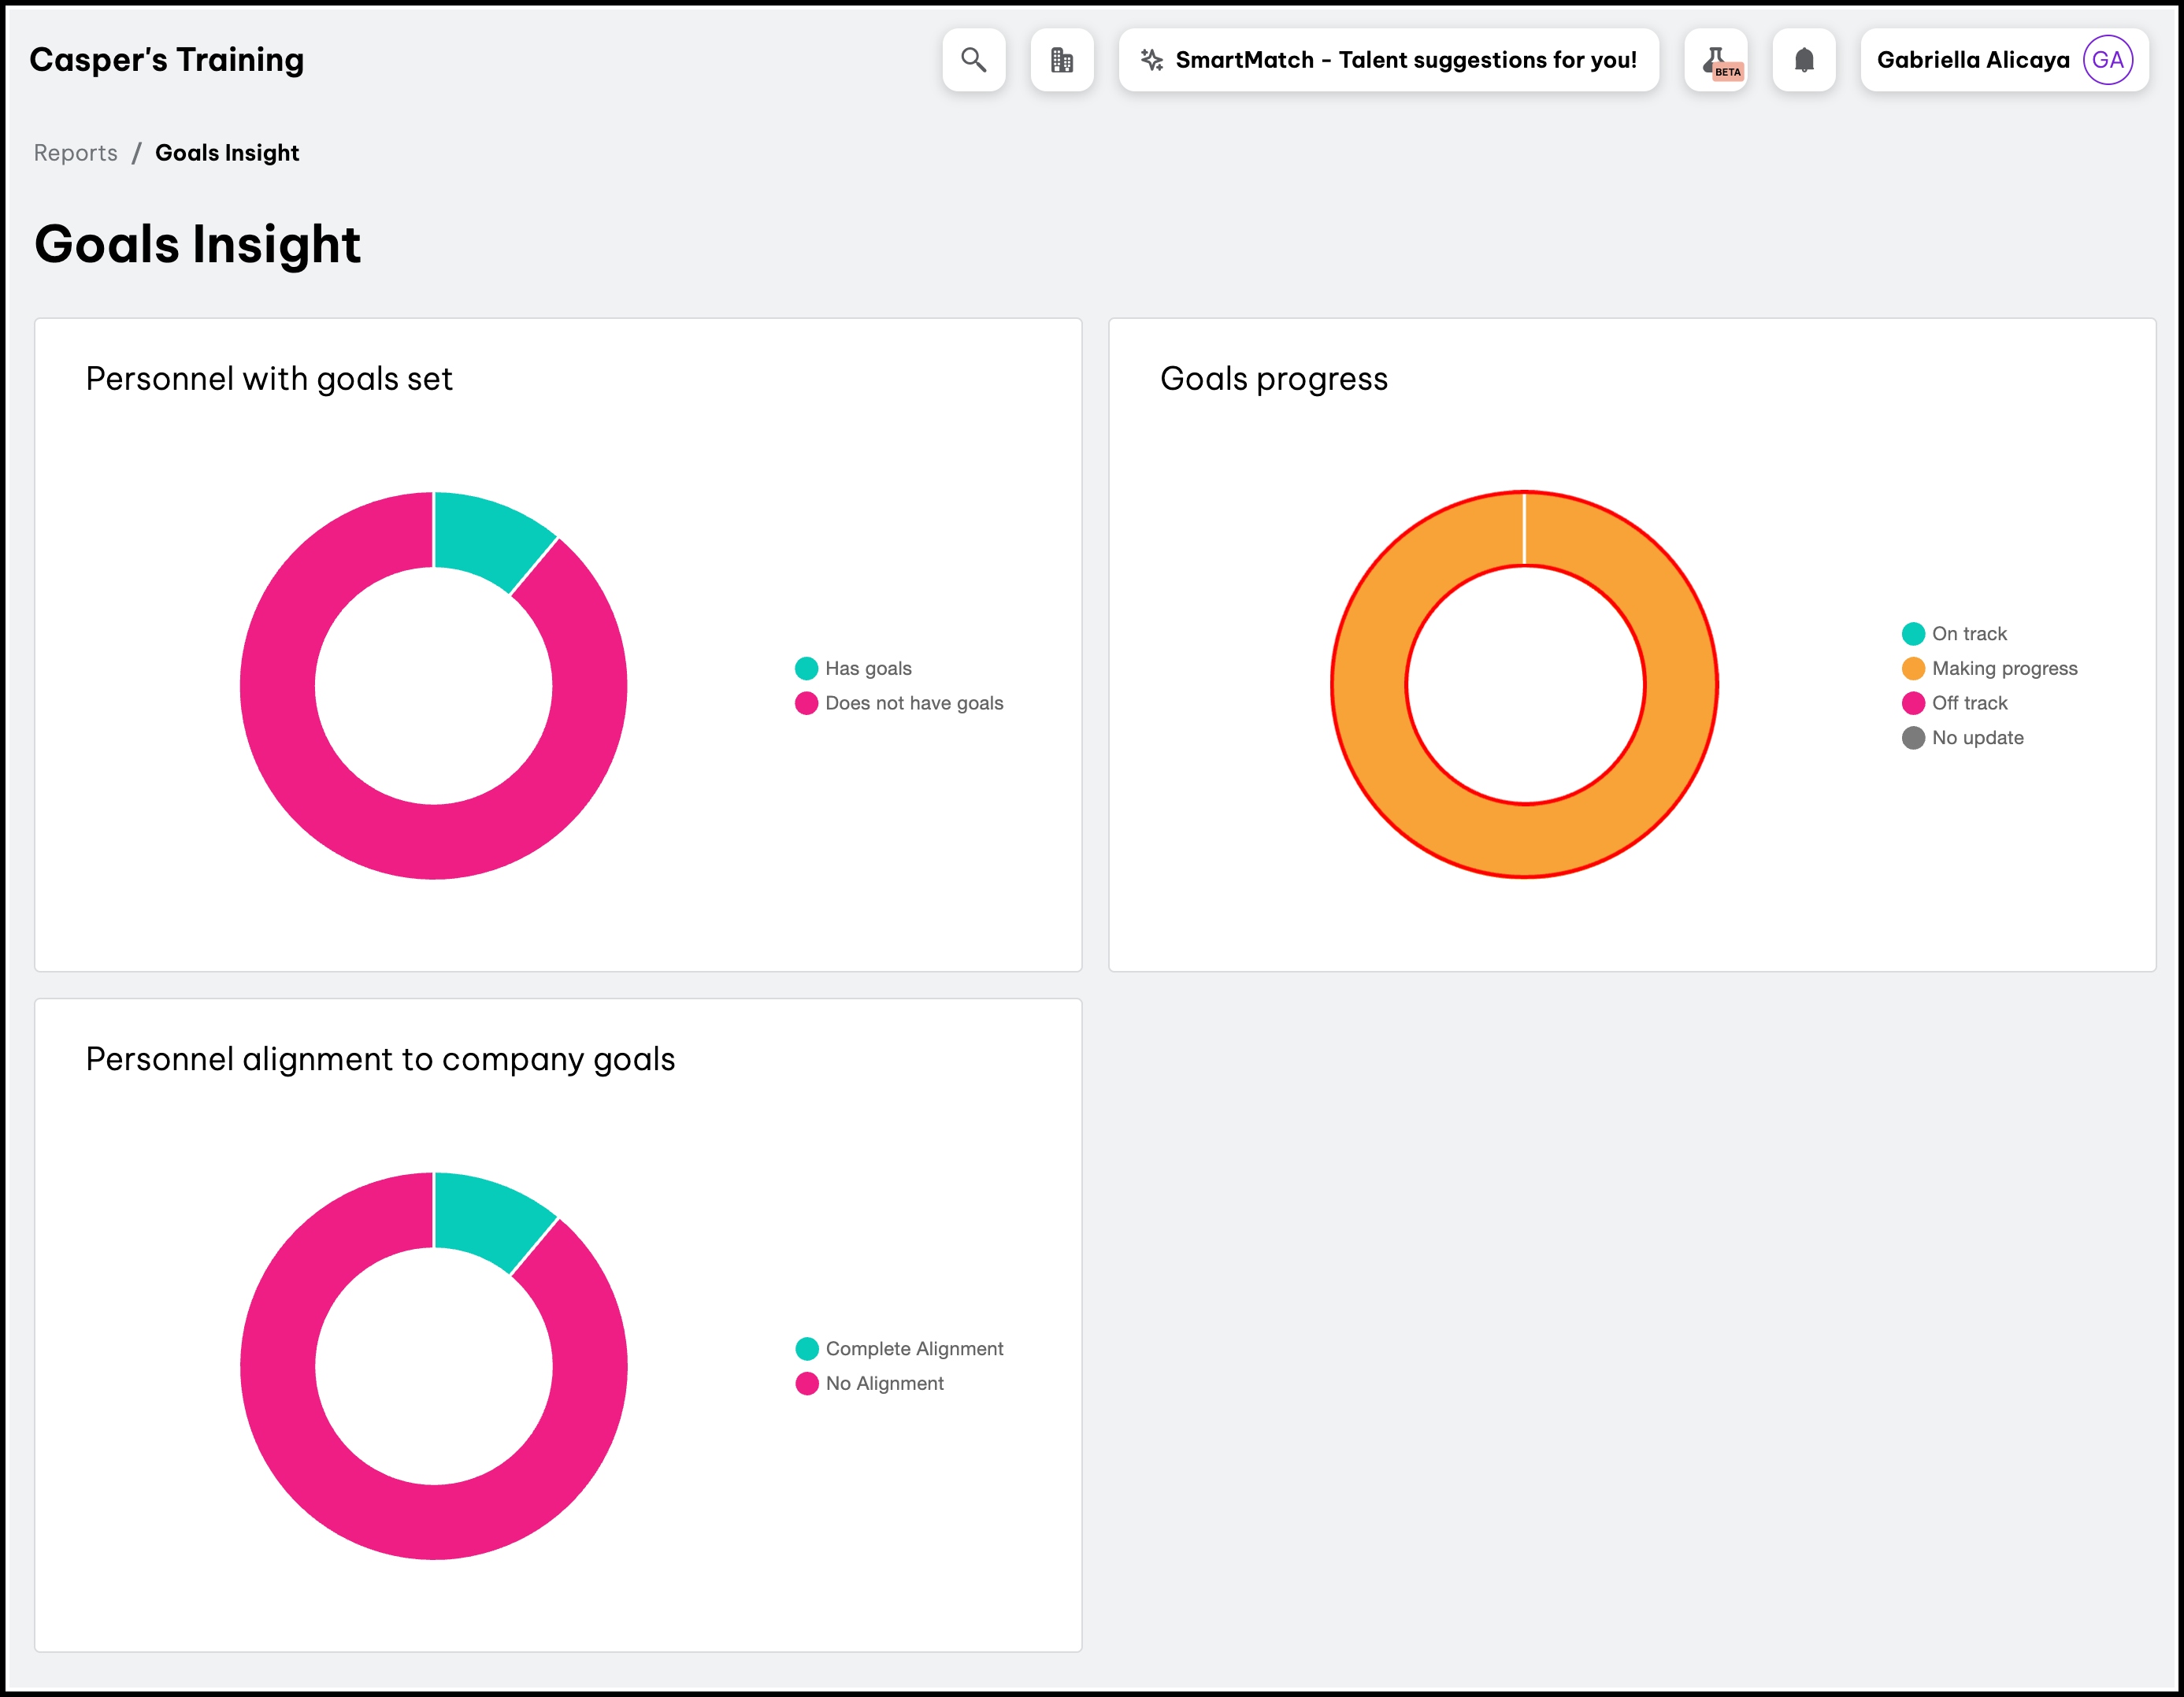Open SmartMatch talent suggestions button
This screenshot has width=2184, height=1697.
[x=1405, y=60]
